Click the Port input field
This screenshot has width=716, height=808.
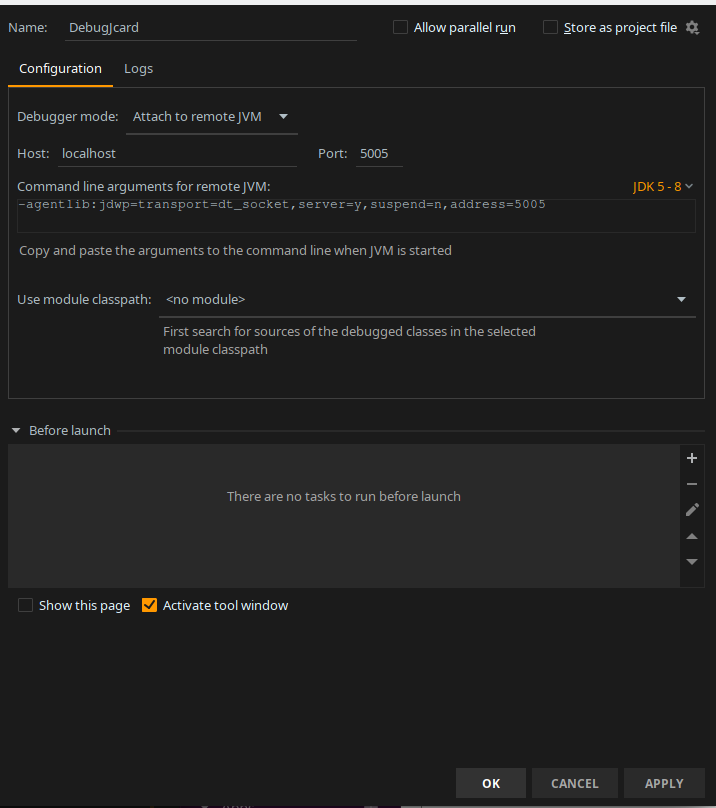tap(378, 153)
